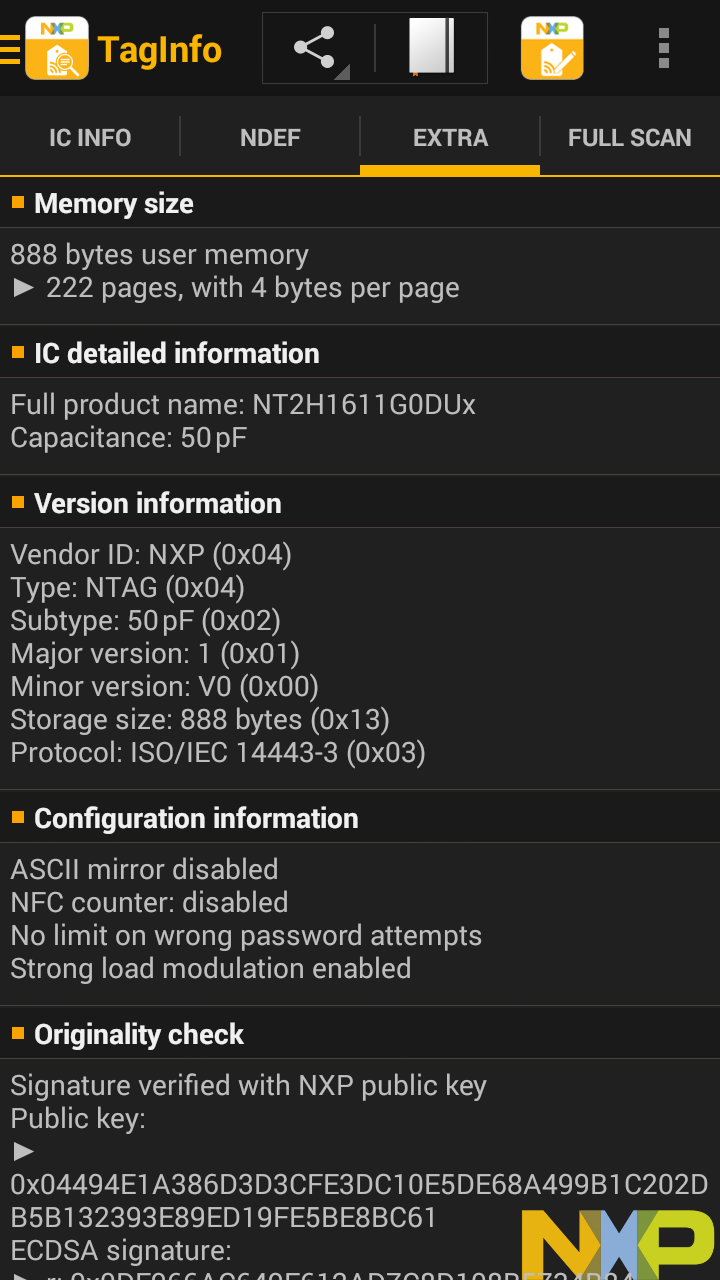Open the hamburger navigation menu
The width and height of the screenshot is (720, 1280).
pos(10,49)
